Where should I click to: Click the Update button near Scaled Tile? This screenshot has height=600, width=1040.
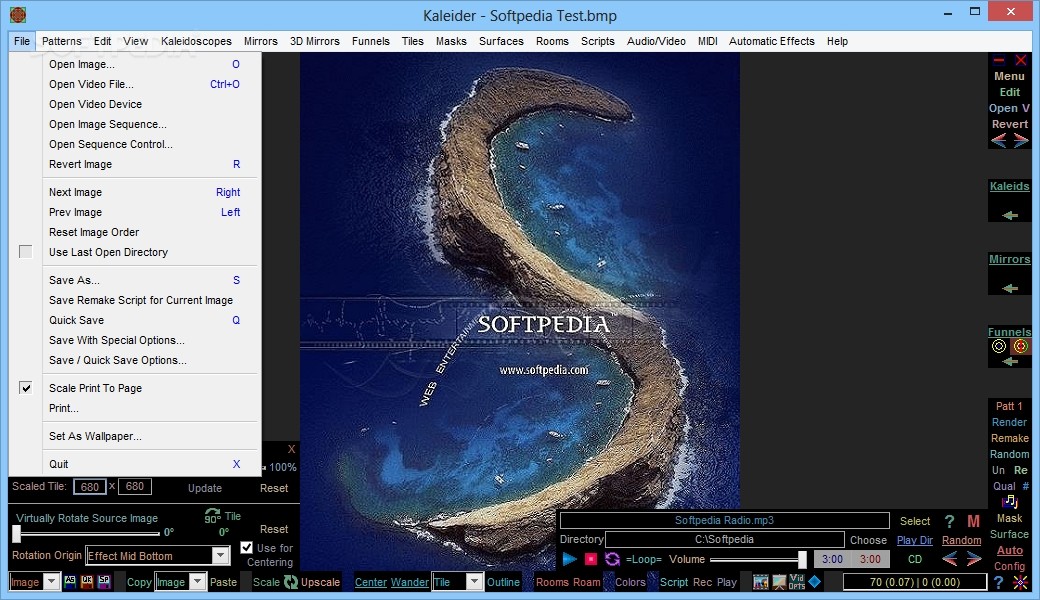click(x=205, y=488)
